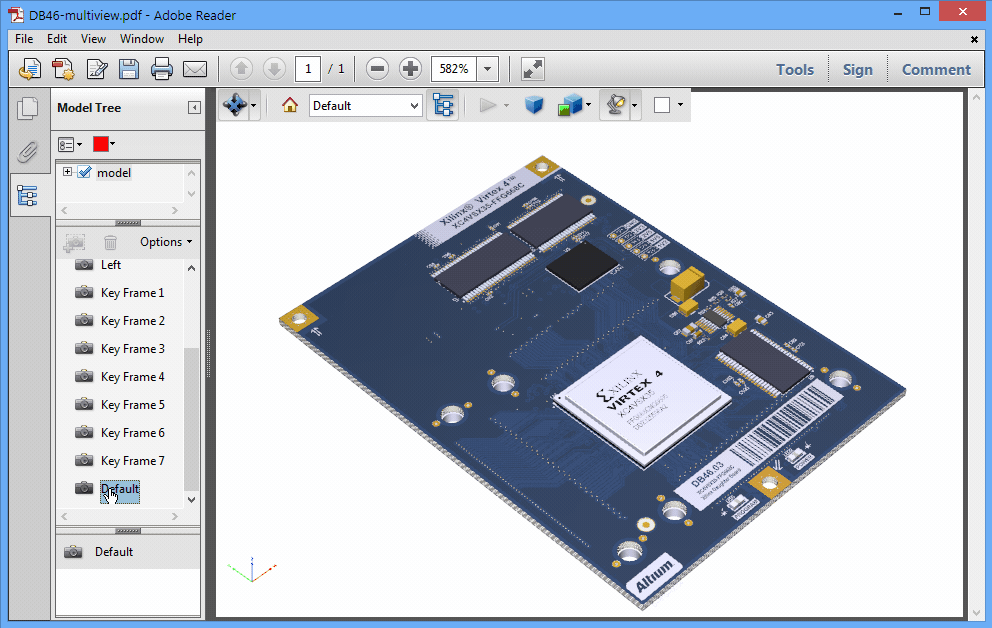Toggle the Model Tree button in 3D toolbar
This screenshot has height=628, width=992.
coord(442,105)
